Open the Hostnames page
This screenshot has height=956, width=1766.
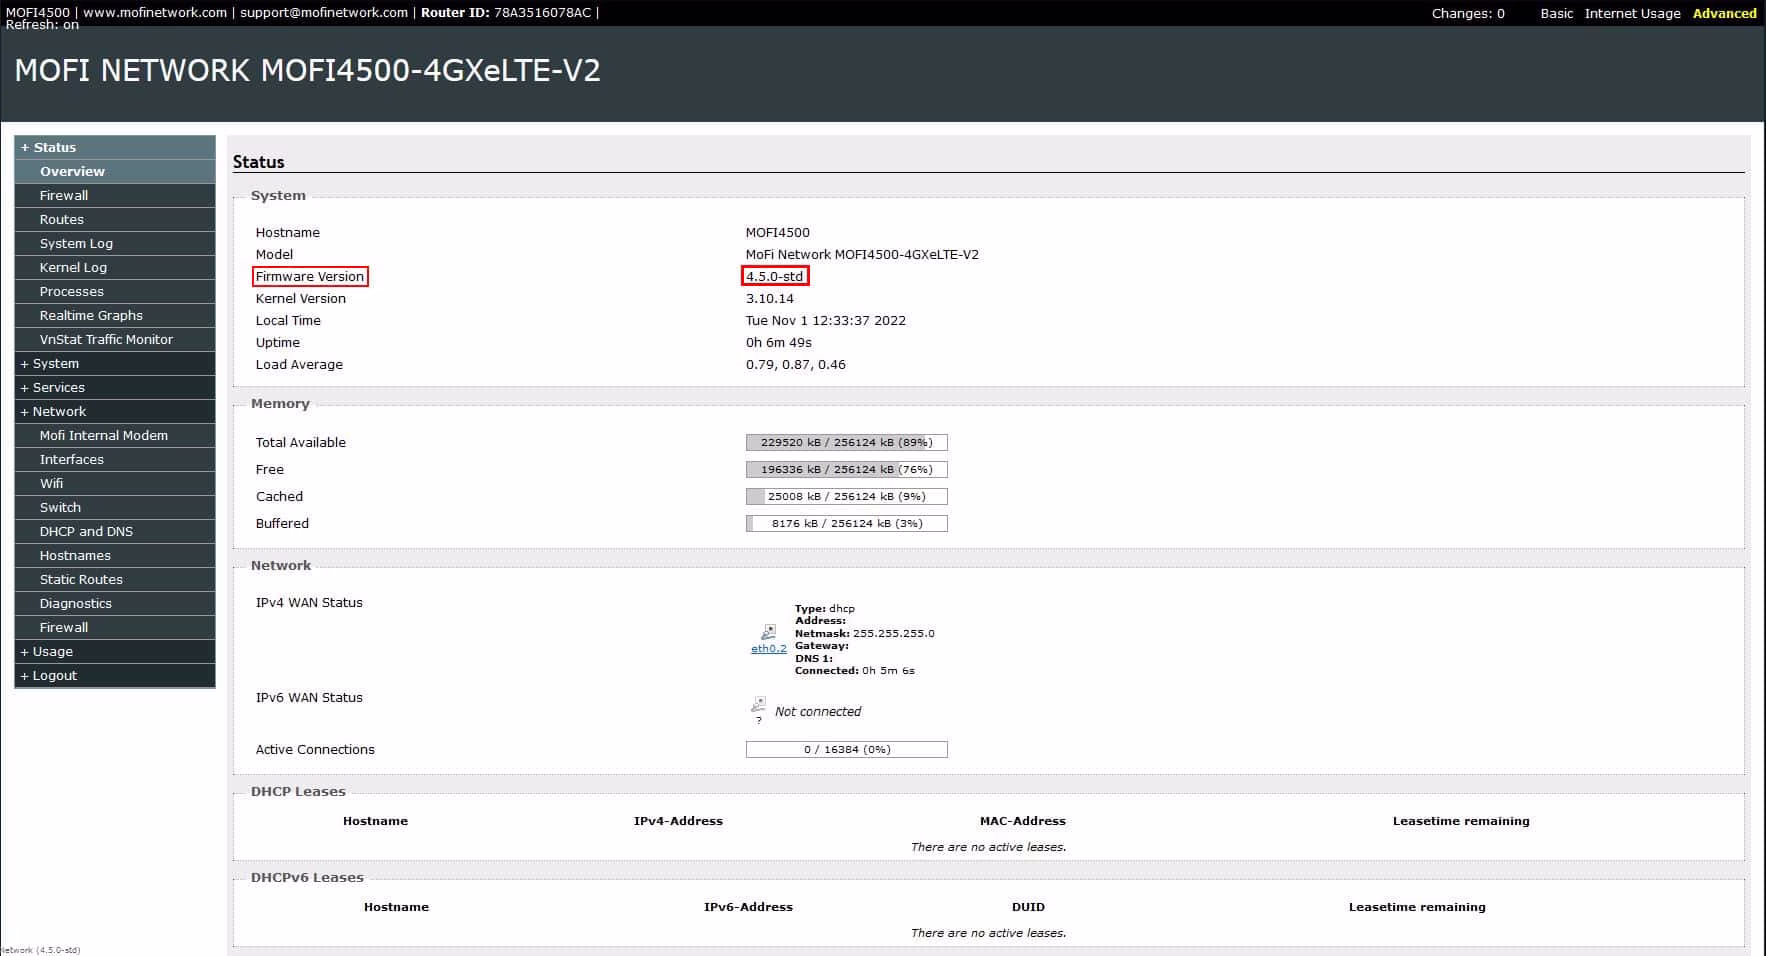(x=115, y=555)
